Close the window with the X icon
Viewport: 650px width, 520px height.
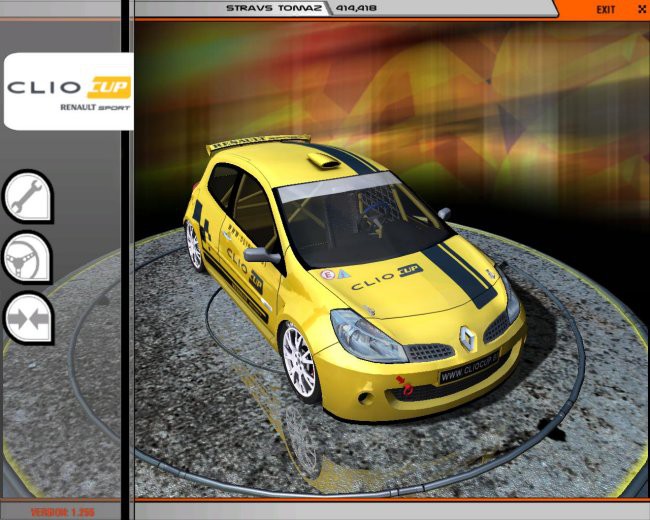[642, 9]
